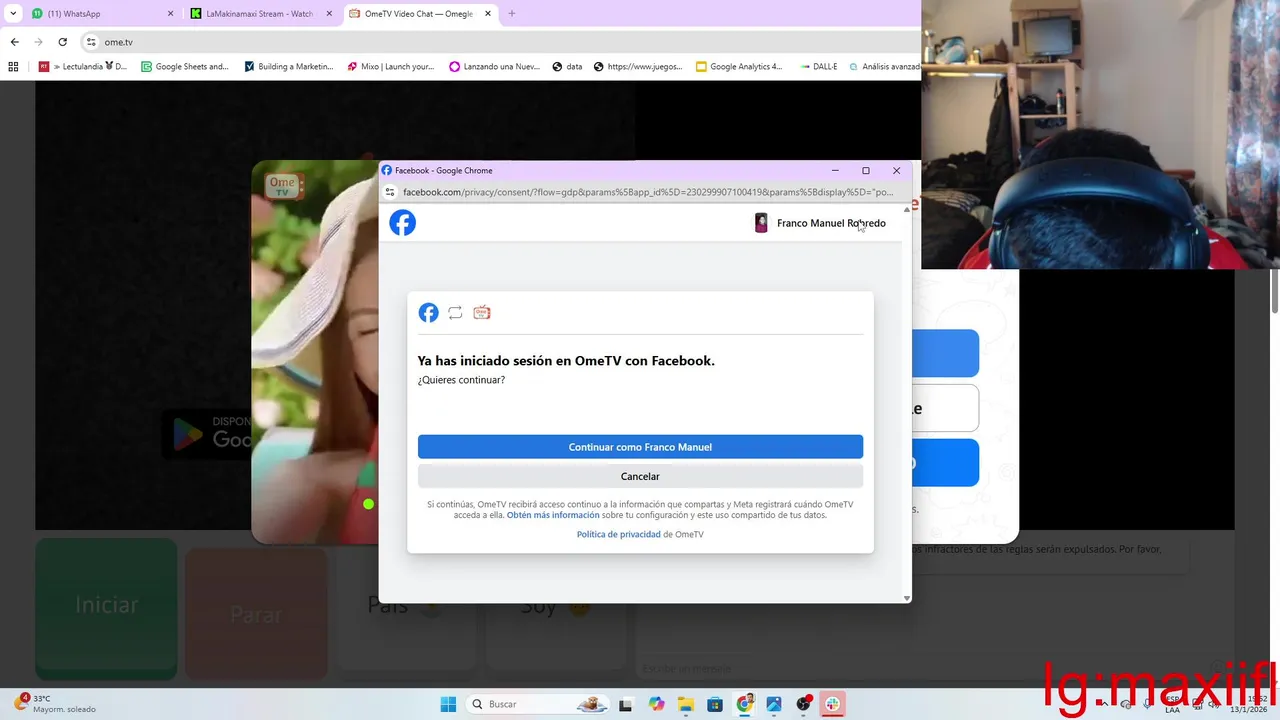
Task: Click the Facebook icon inside the consent dialog
Action: (428, 313)
